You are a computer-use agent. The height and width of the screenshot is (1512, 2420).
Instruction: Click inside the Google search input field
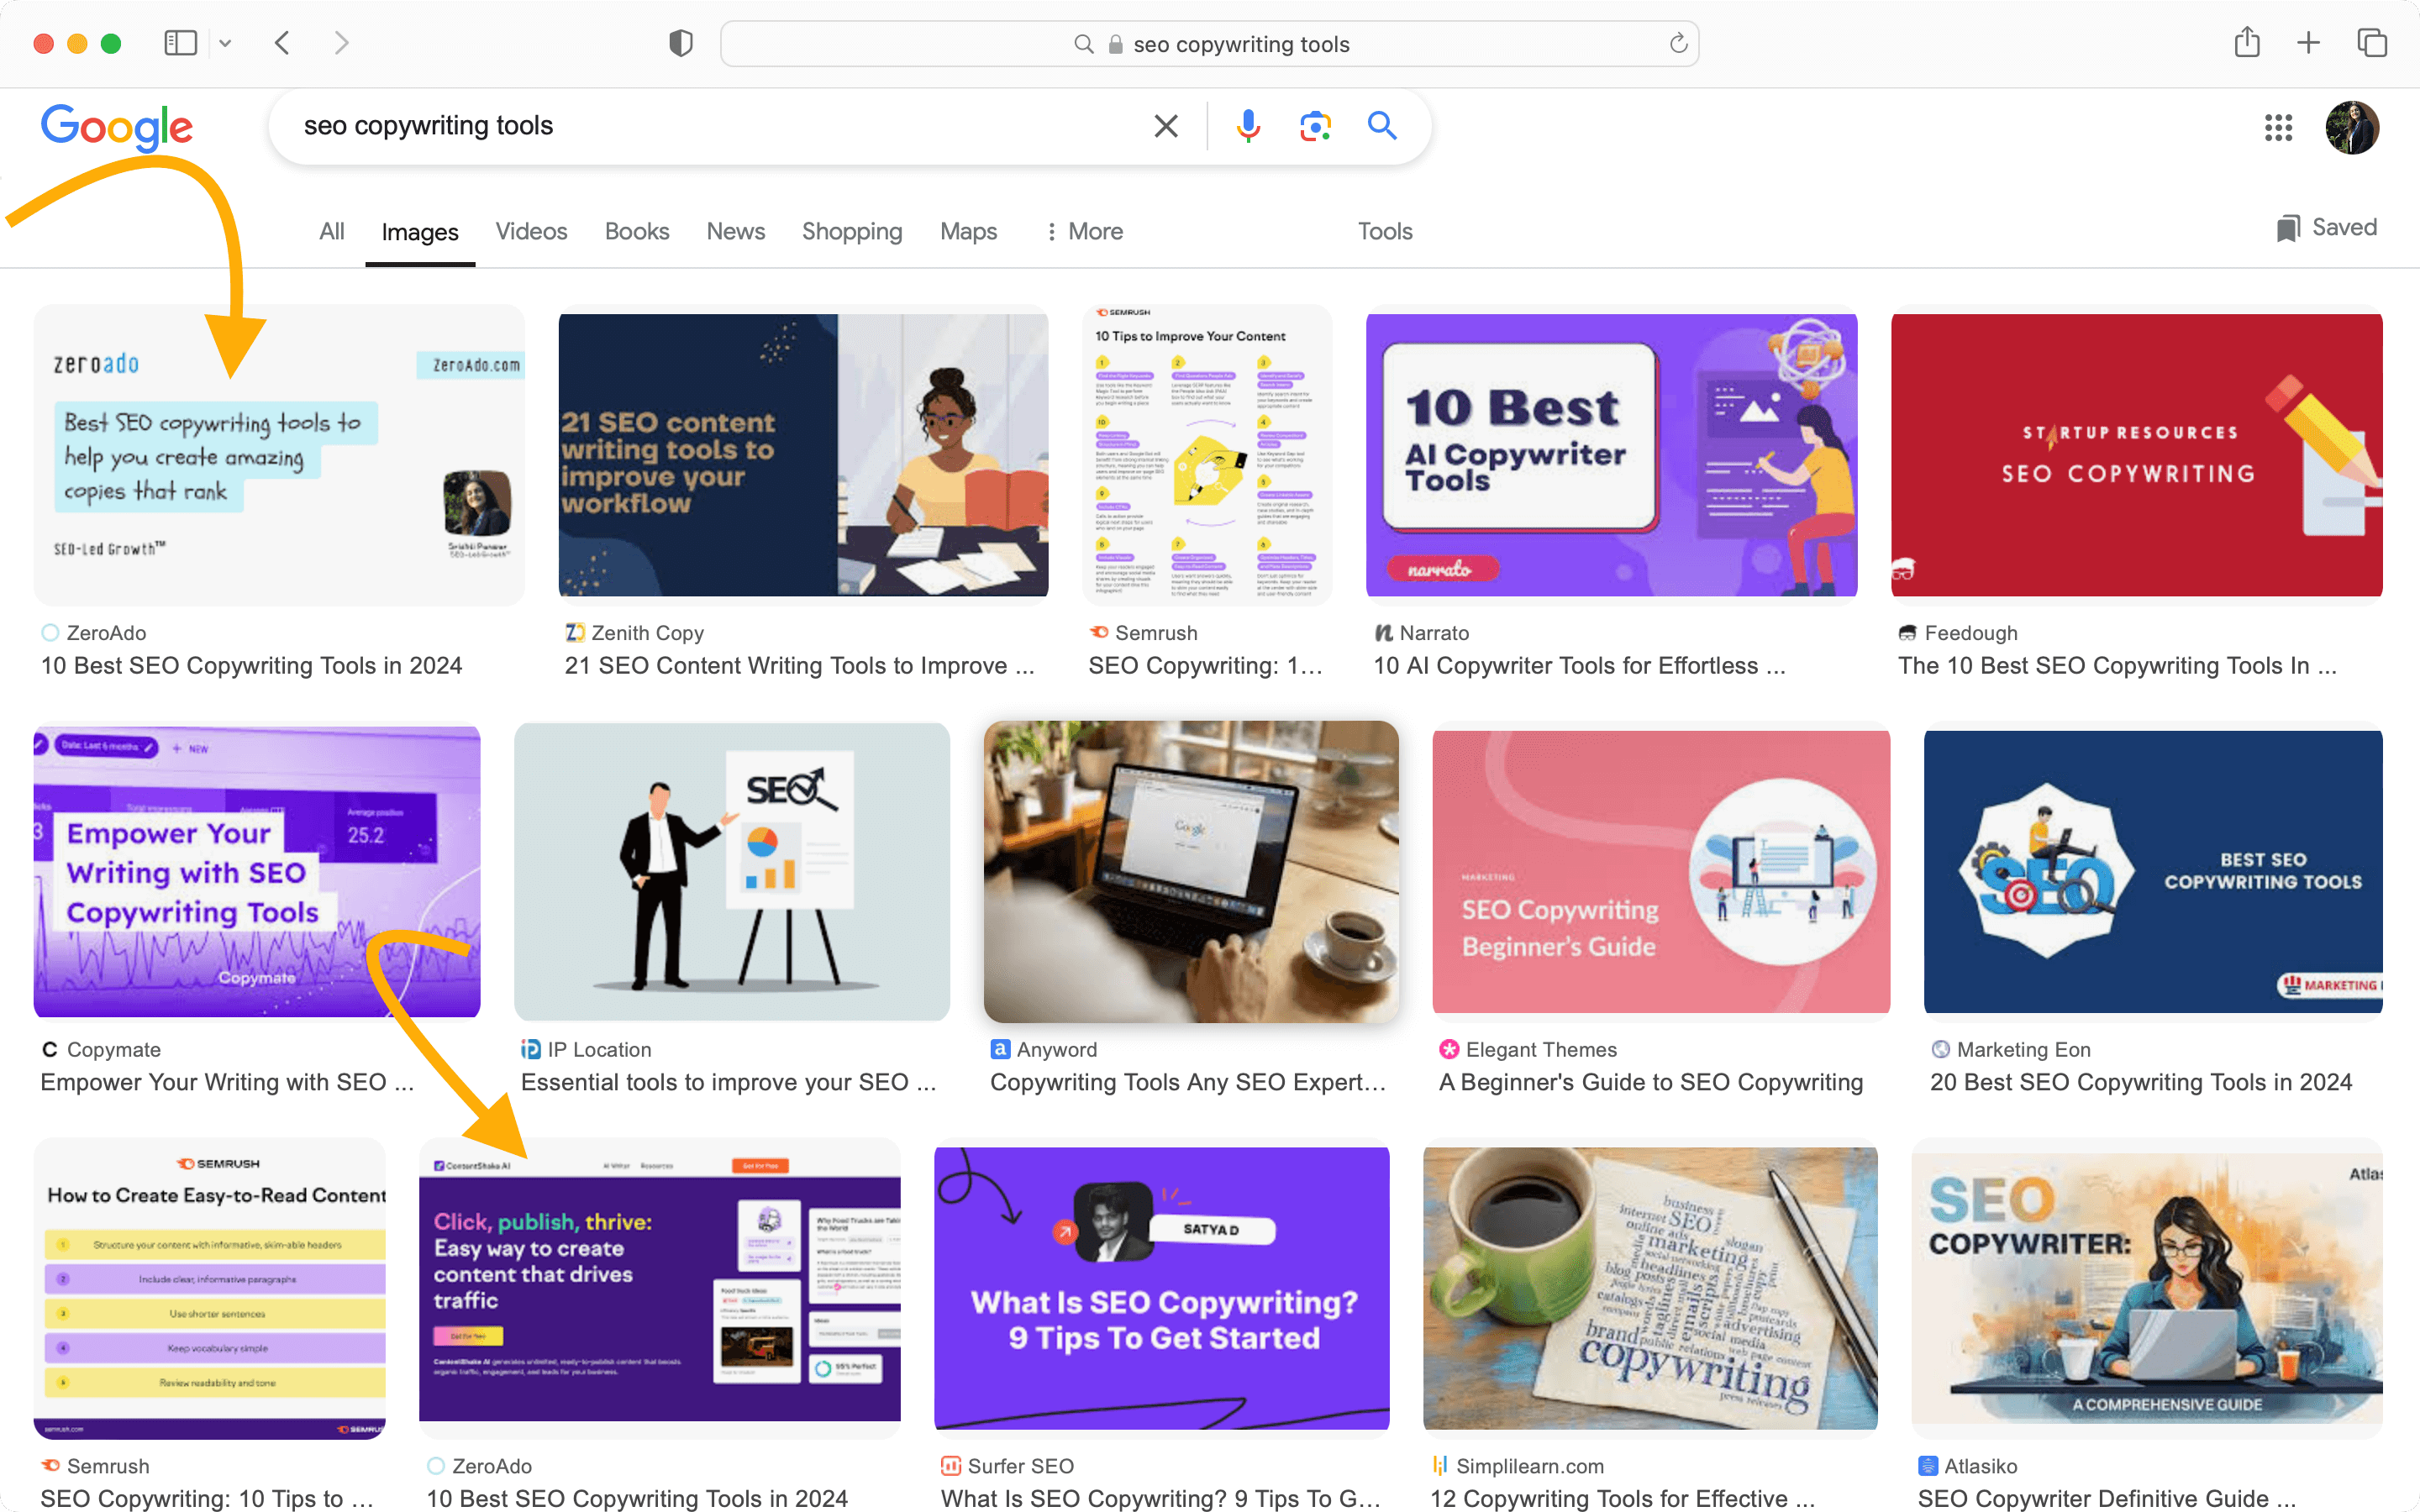[720, 126]
